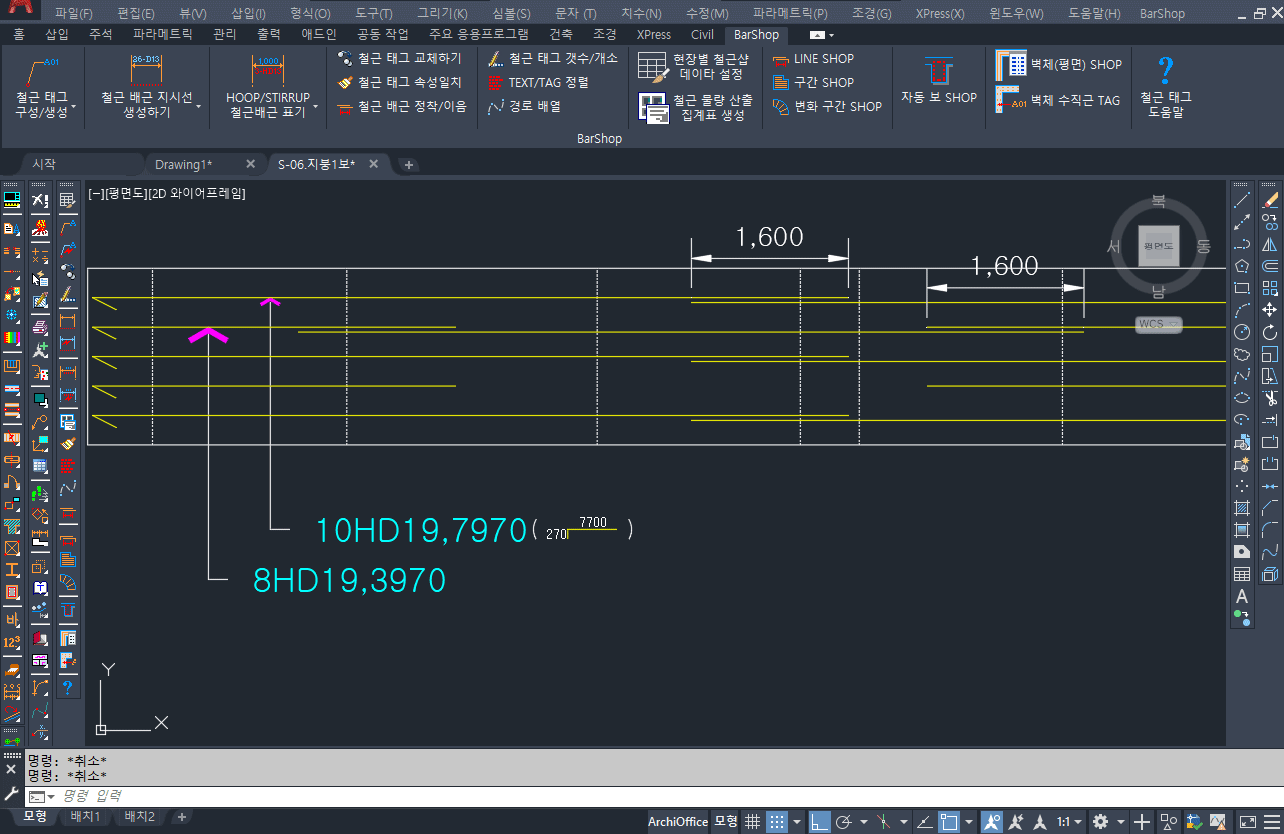
Task: Select the multiline Text (A) tool
Action: pyautogui.click(x=1242, y=597)
